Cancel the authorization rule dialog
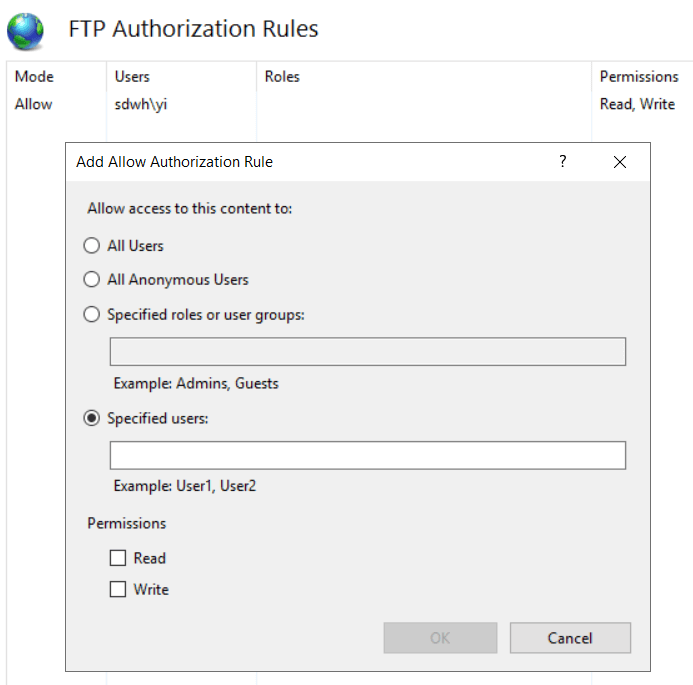This screenshot has height=685, width=693. click(x=570, y=638)
